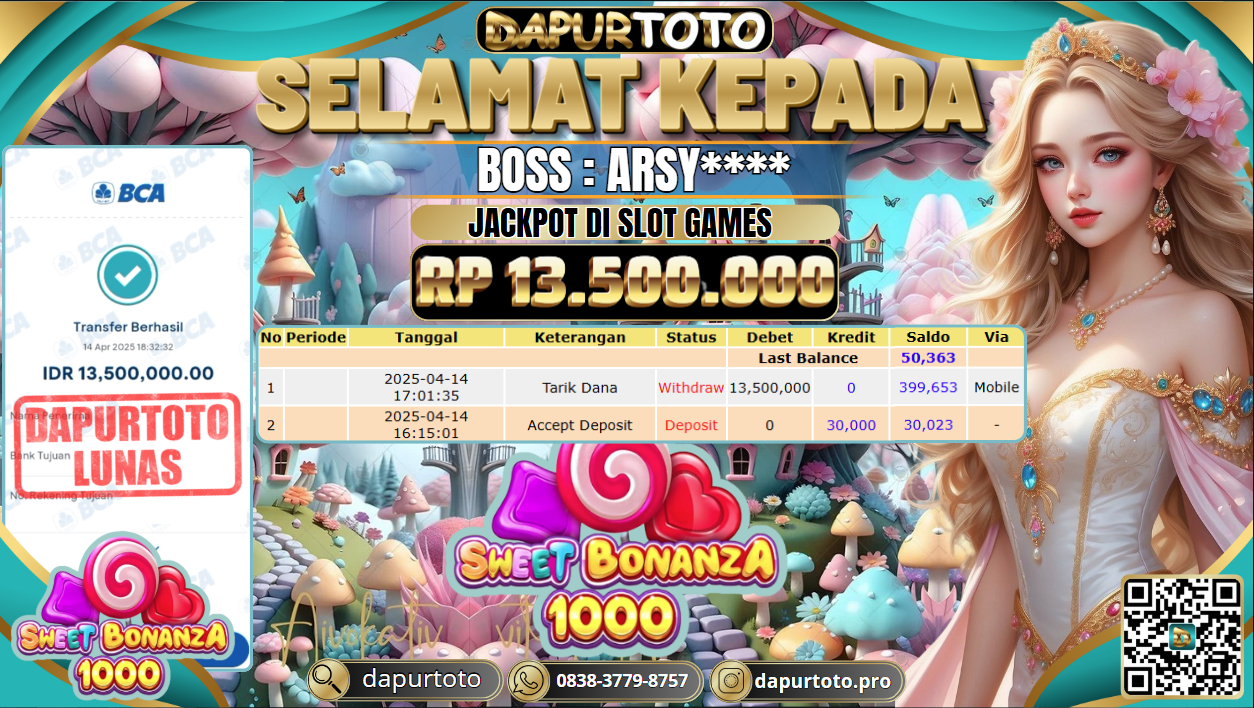
Task: Click the RP 13.500.000 jackpot banner
Action: point(625,283)
